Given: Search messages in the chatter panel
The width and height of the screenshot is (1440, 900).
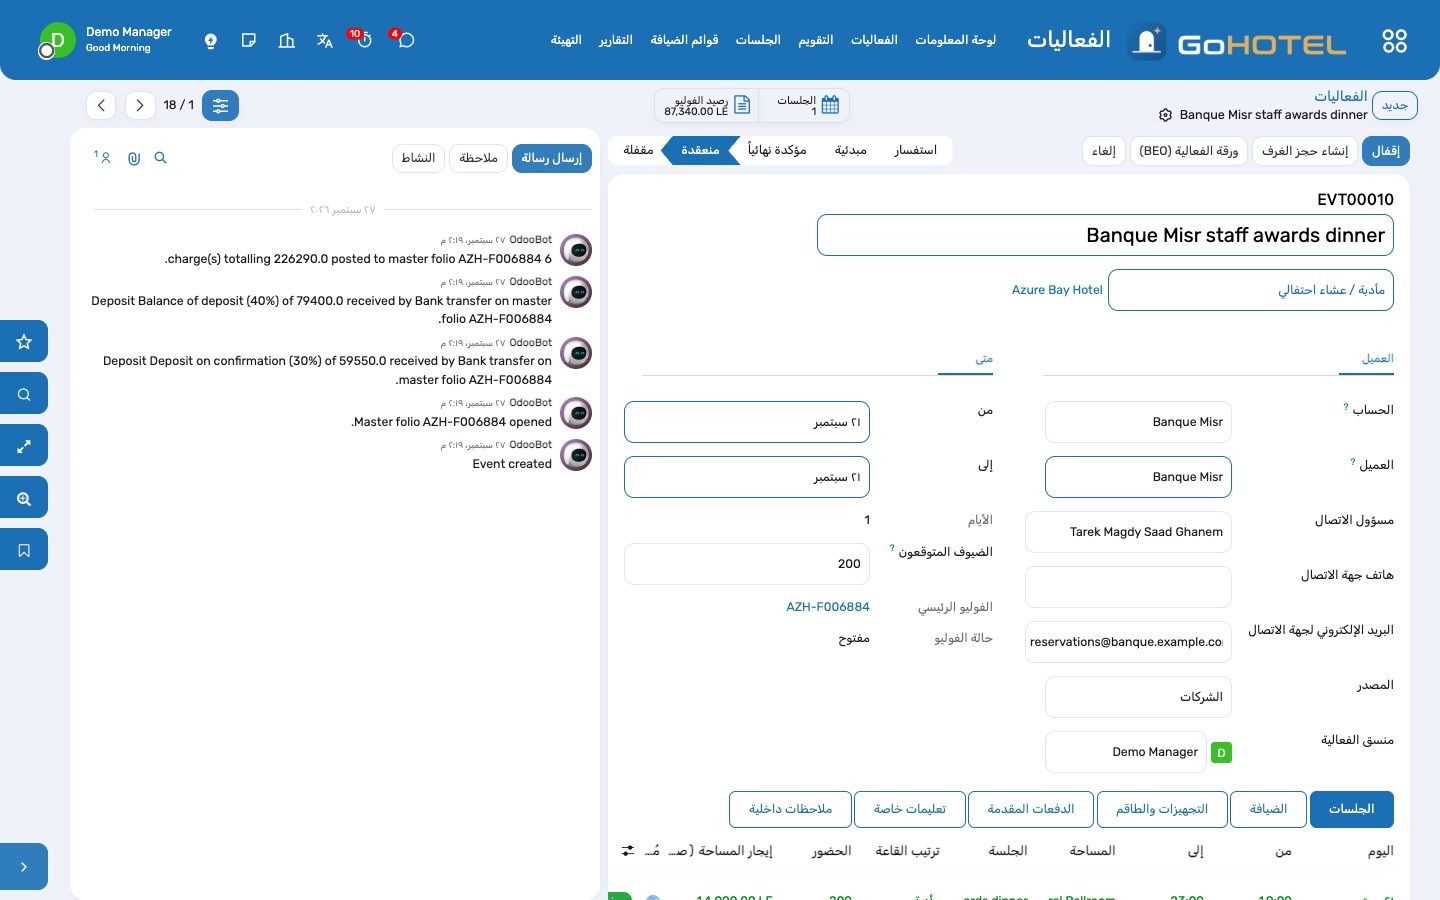Looking at the screenshot, I should [160, 158].
